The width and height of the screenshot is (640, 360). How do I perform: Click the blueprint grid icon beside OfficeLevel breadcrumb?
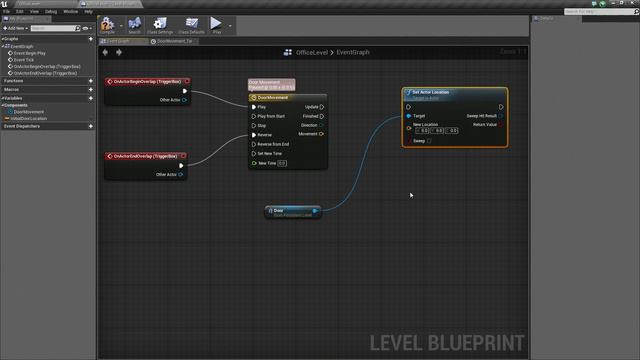(x=288, y=52)
